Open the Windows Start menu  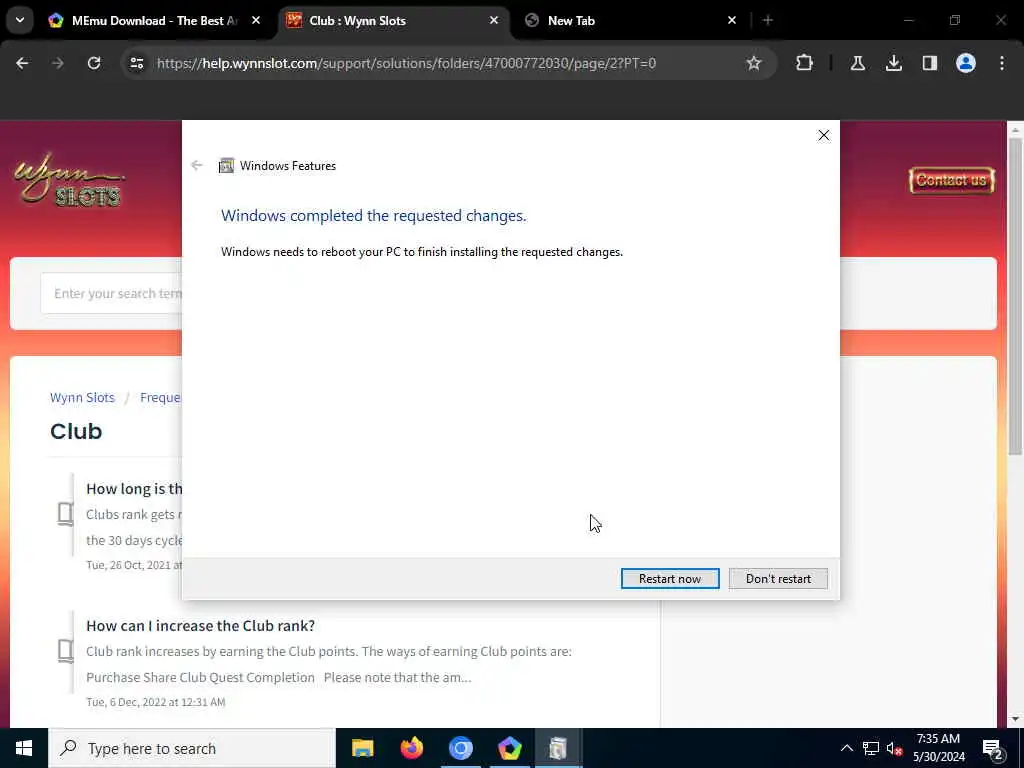click(24, 748)
